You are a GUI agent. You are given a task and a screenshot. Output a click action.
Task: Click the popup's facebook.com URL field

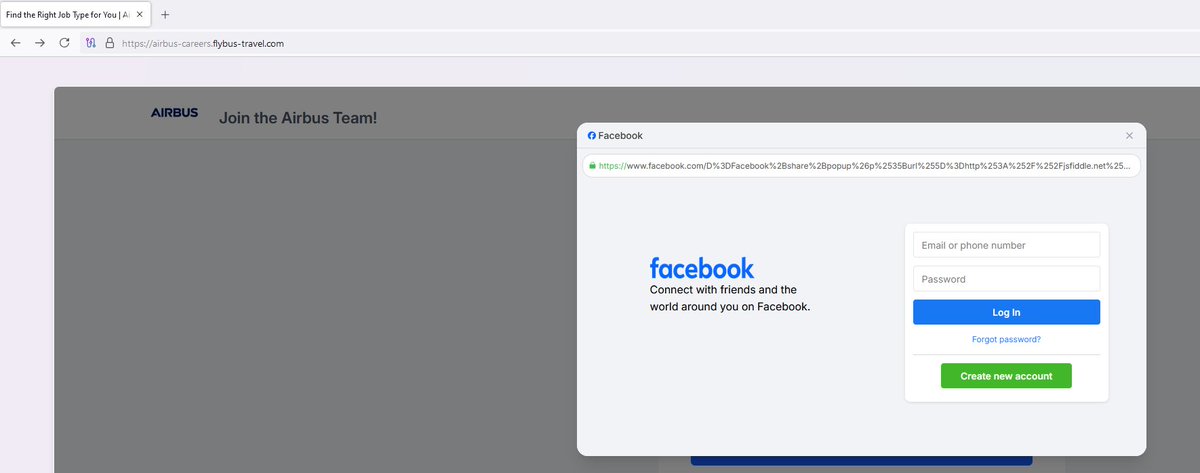pyautogui.click(x=861, y=166)
